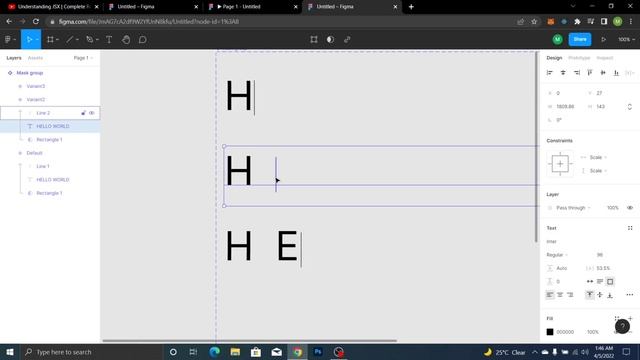Open the Page 1 dropdown
This screenshot has height=360, width=640.
pyautogui.click(x=83, y=58)
